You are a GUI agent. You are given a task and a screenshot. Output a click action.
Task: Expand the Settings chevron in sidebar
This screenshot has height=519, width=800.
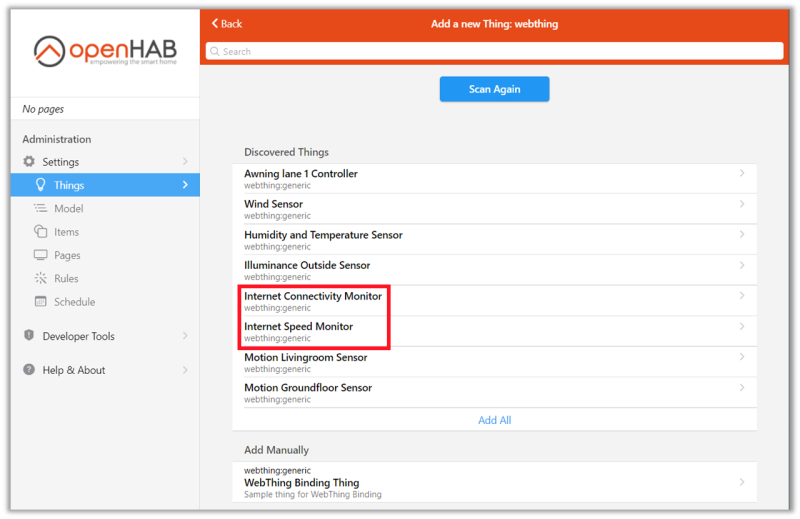coord(185,162)
